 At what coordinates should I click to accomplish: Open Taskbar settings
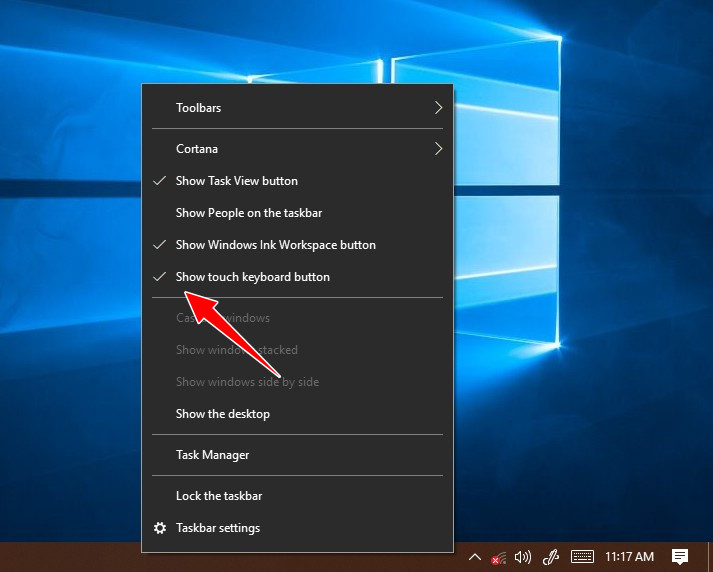[x=218, y=528]
